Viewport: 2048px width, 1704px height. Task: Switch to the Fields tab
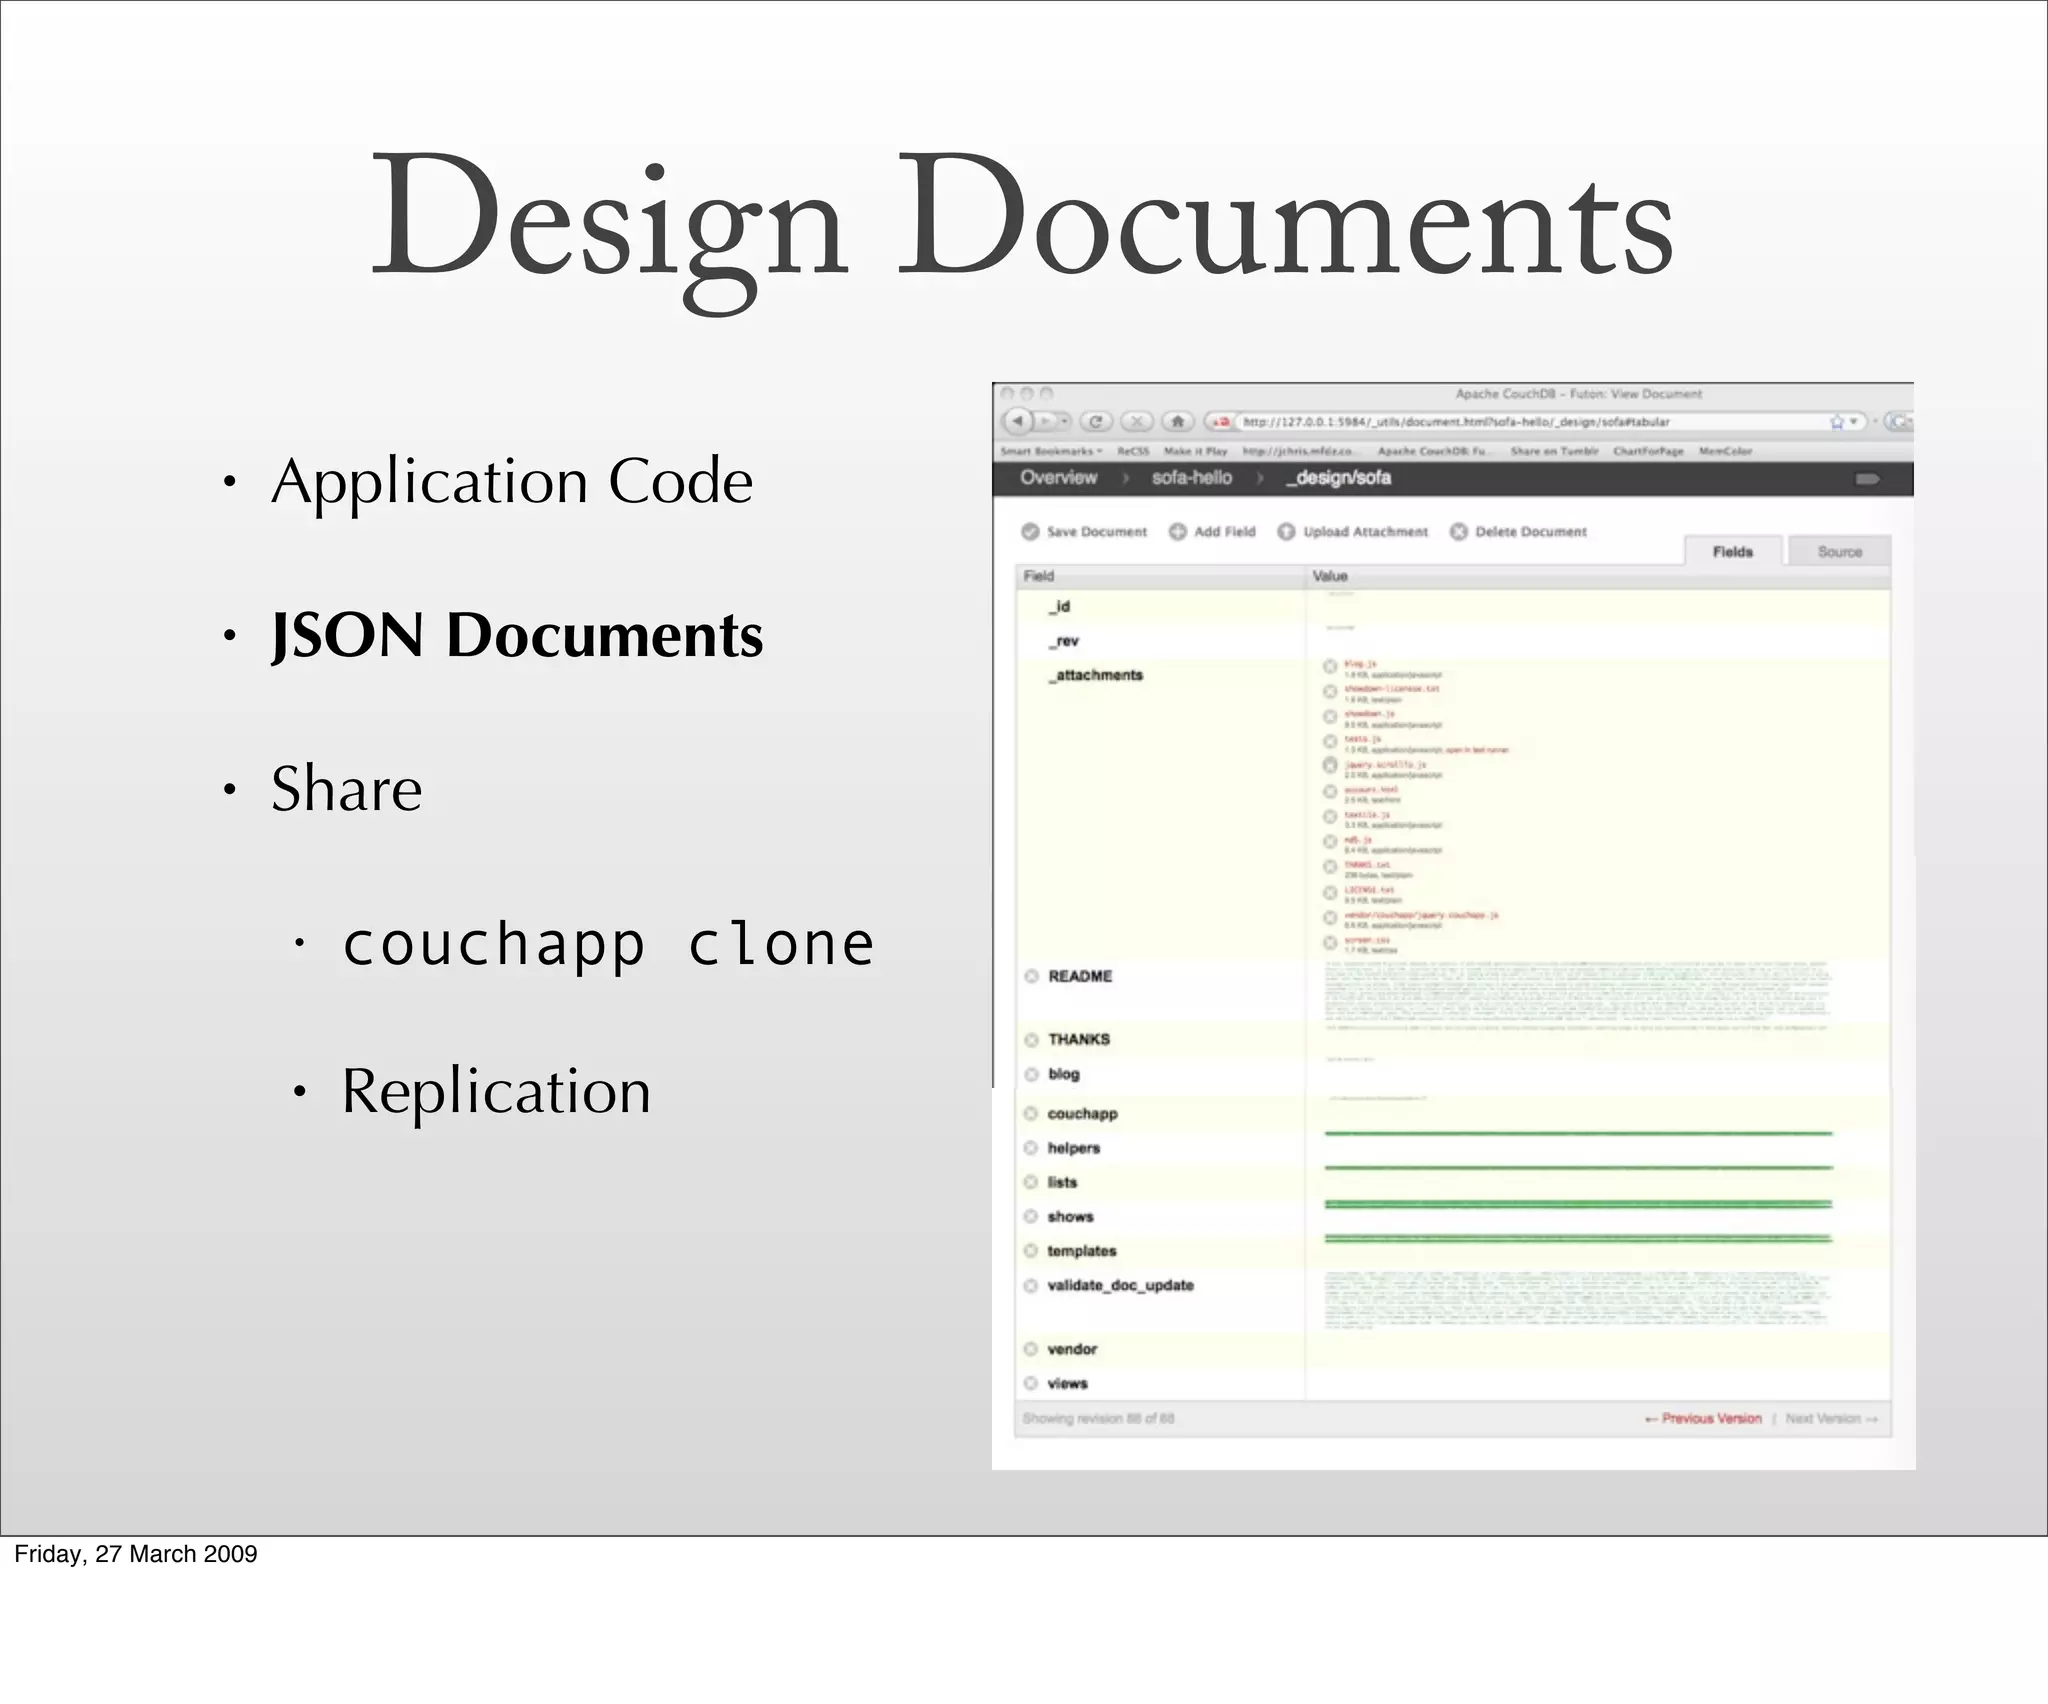1733,551
